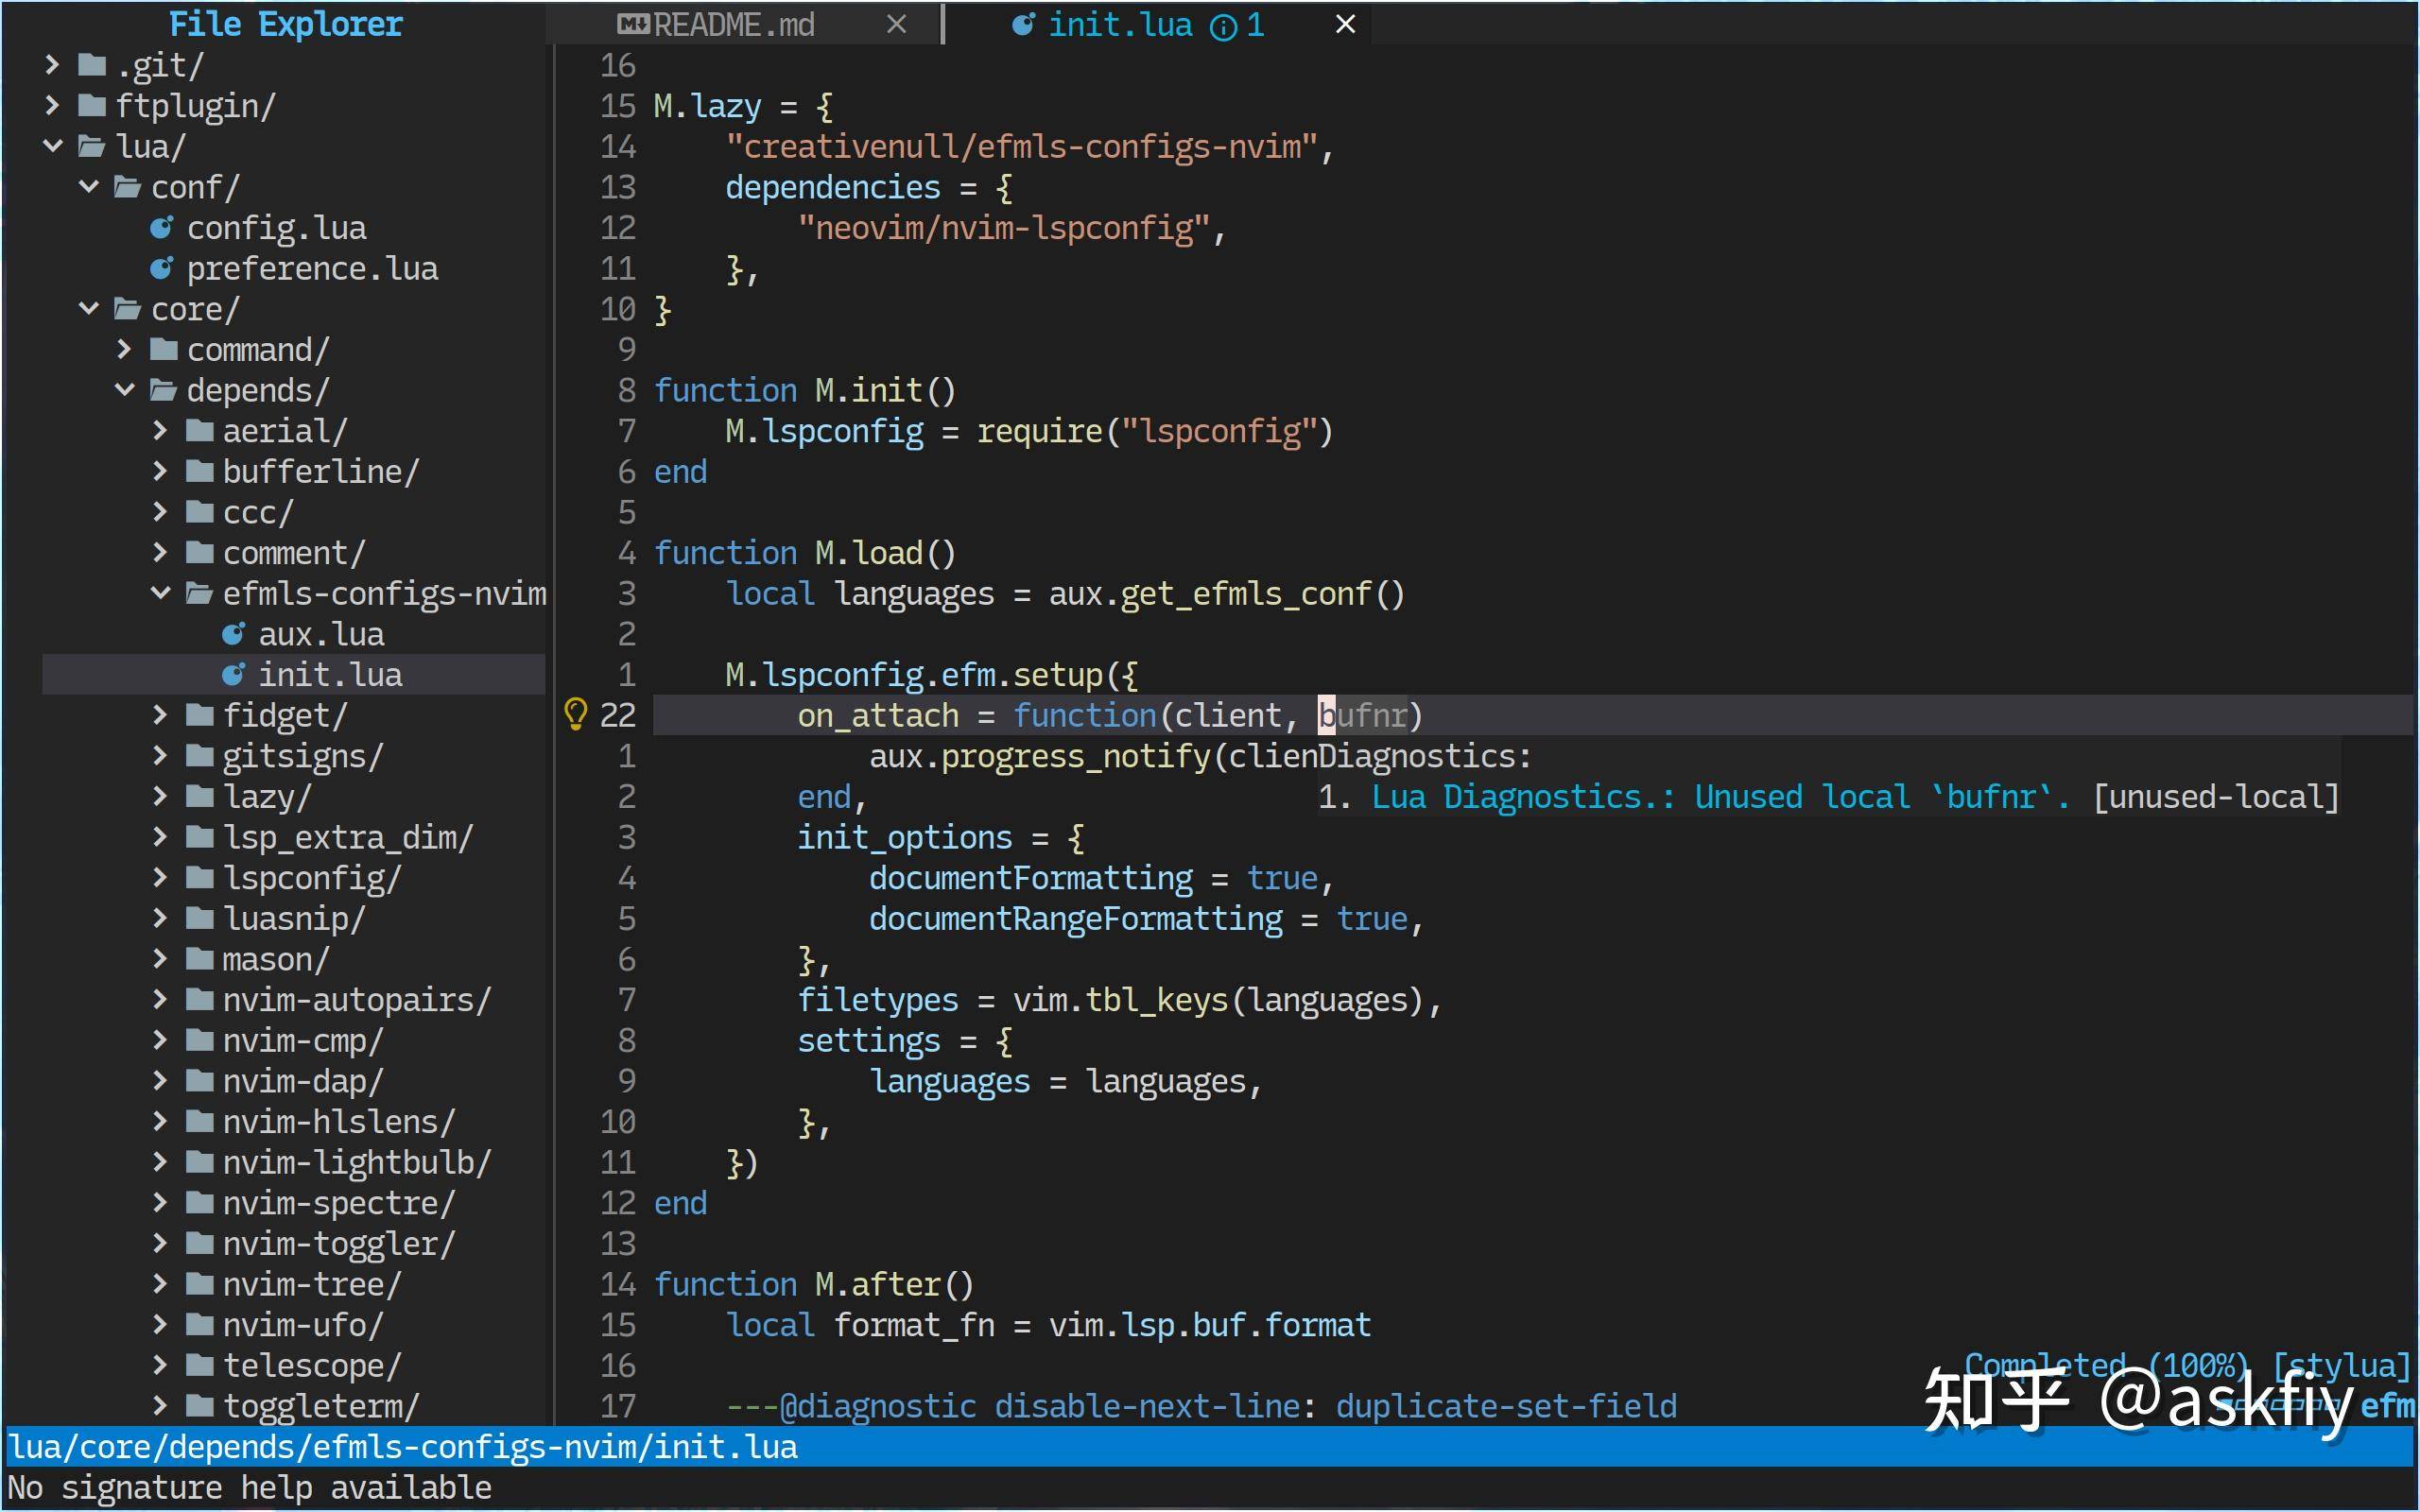This screenshot has width=2420, height=1512.
Task: Click the conf folder icon
Action: [128, 187]
